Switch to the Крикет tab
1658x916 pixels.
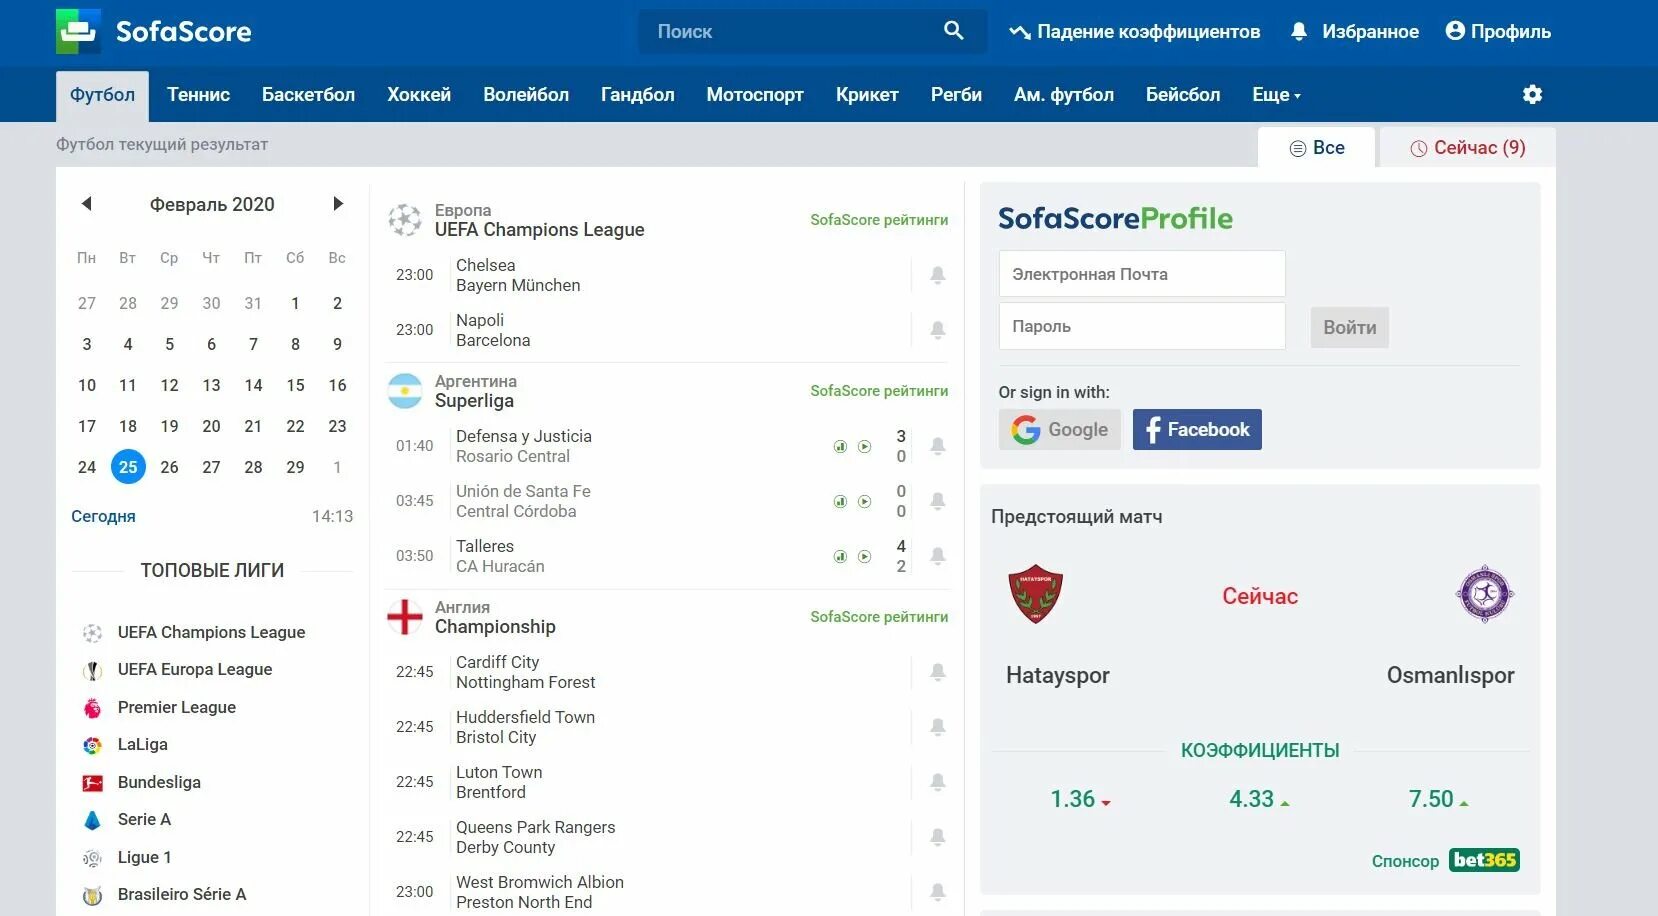point(867,95)
